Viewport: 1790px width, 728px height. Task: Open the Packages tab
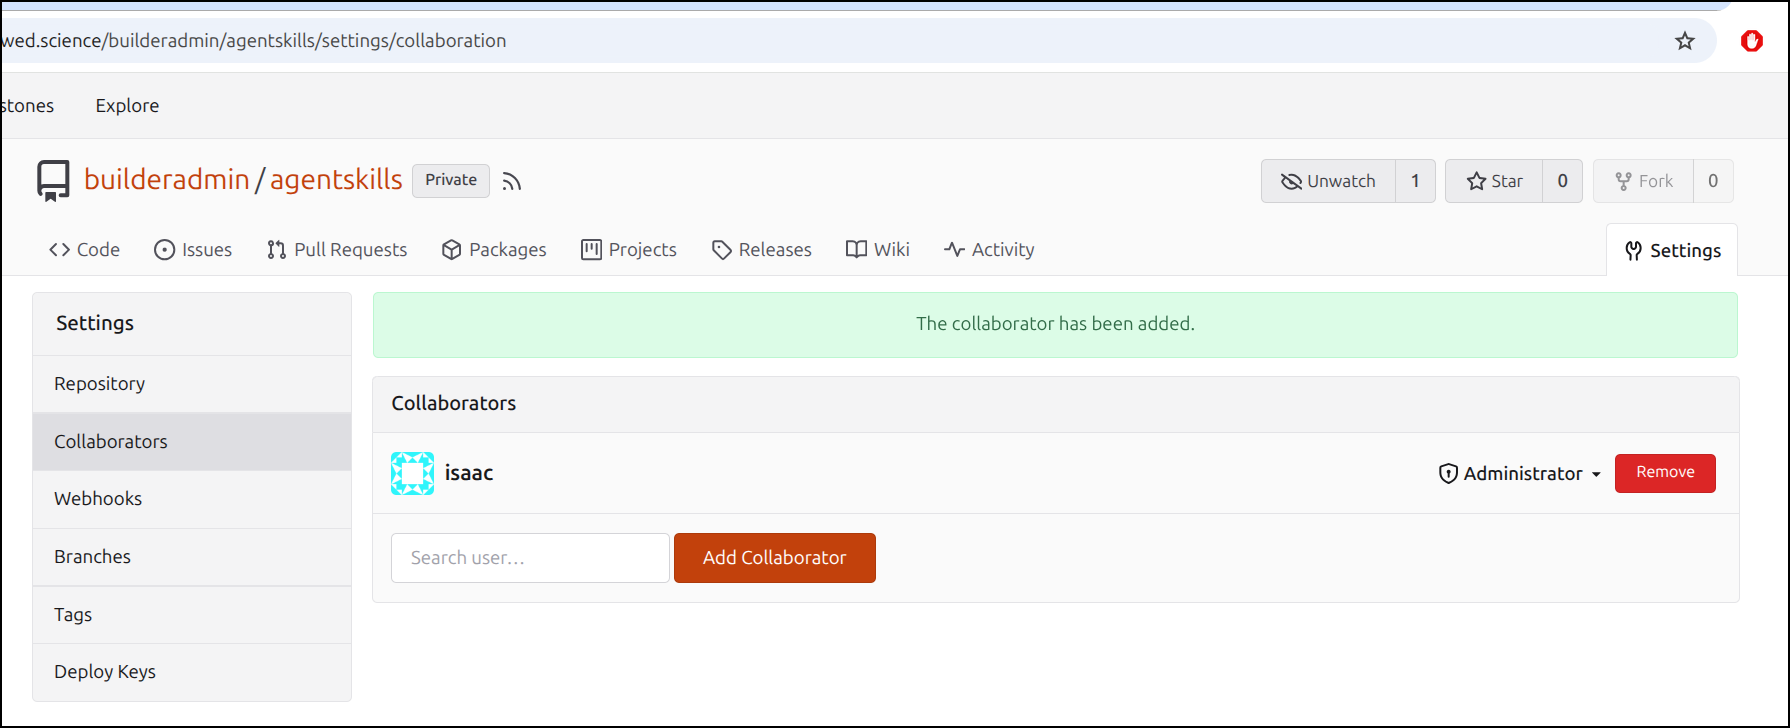(x=494, y=250)
